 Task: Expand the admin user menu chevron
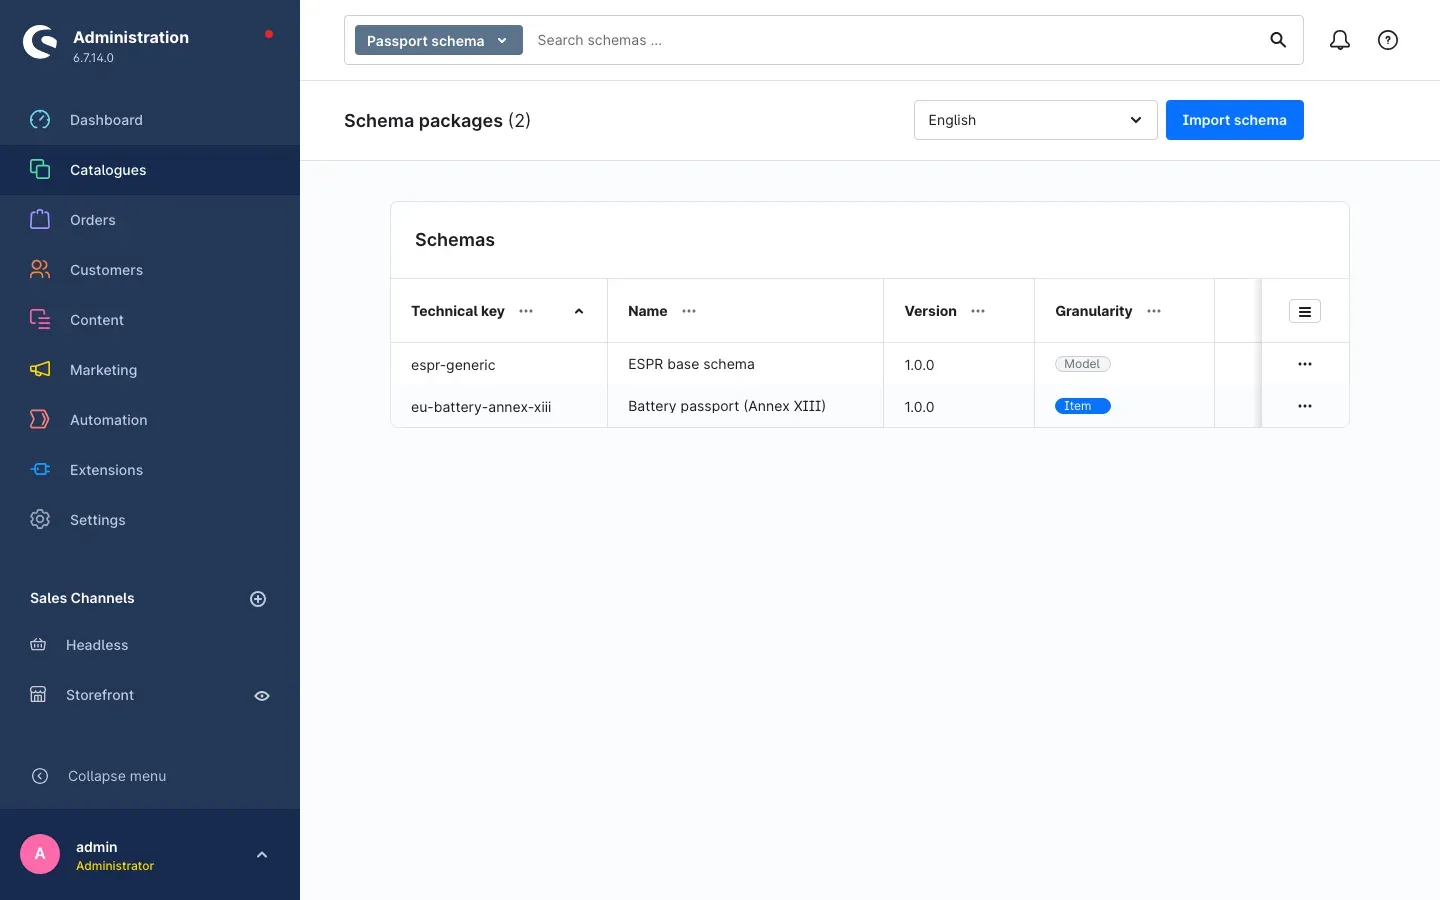pyautogui.click(x=262, y=855)
